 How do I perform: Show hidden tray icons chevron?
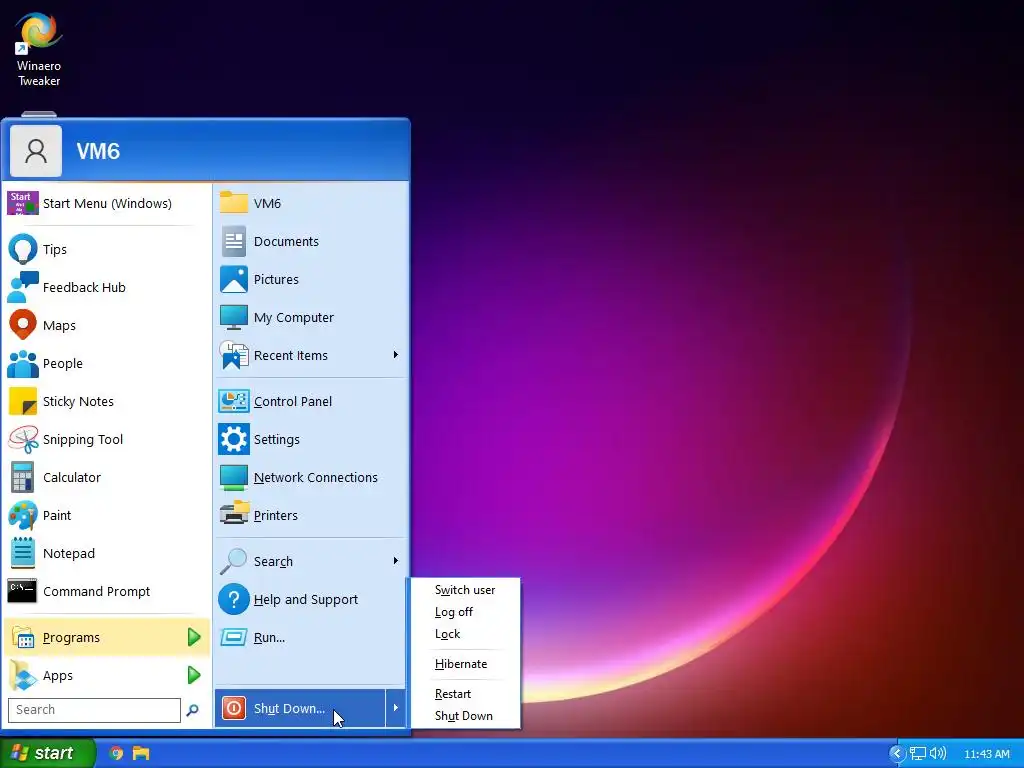(x=897, y=754)
